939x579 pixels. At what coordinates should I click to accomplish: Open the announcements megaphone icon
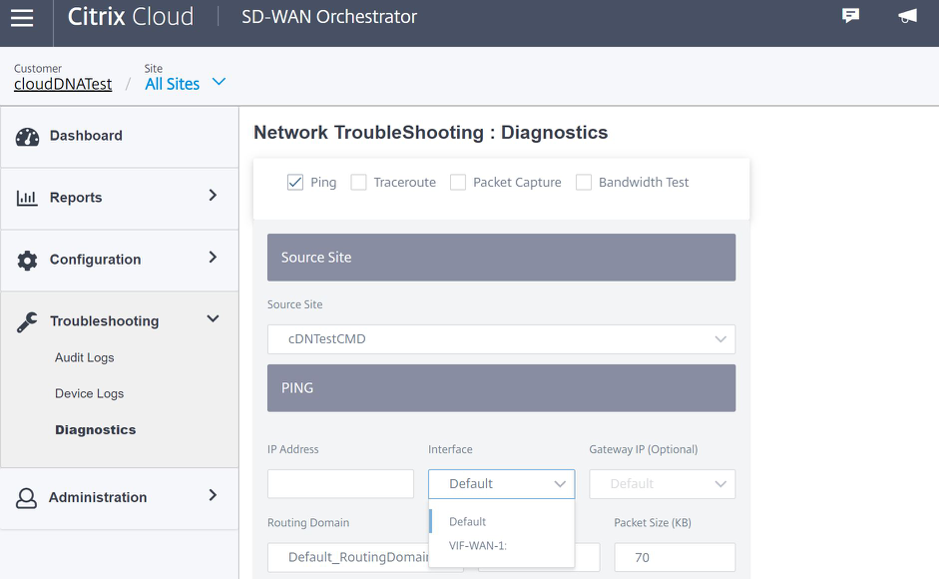(x=908, y=16)
